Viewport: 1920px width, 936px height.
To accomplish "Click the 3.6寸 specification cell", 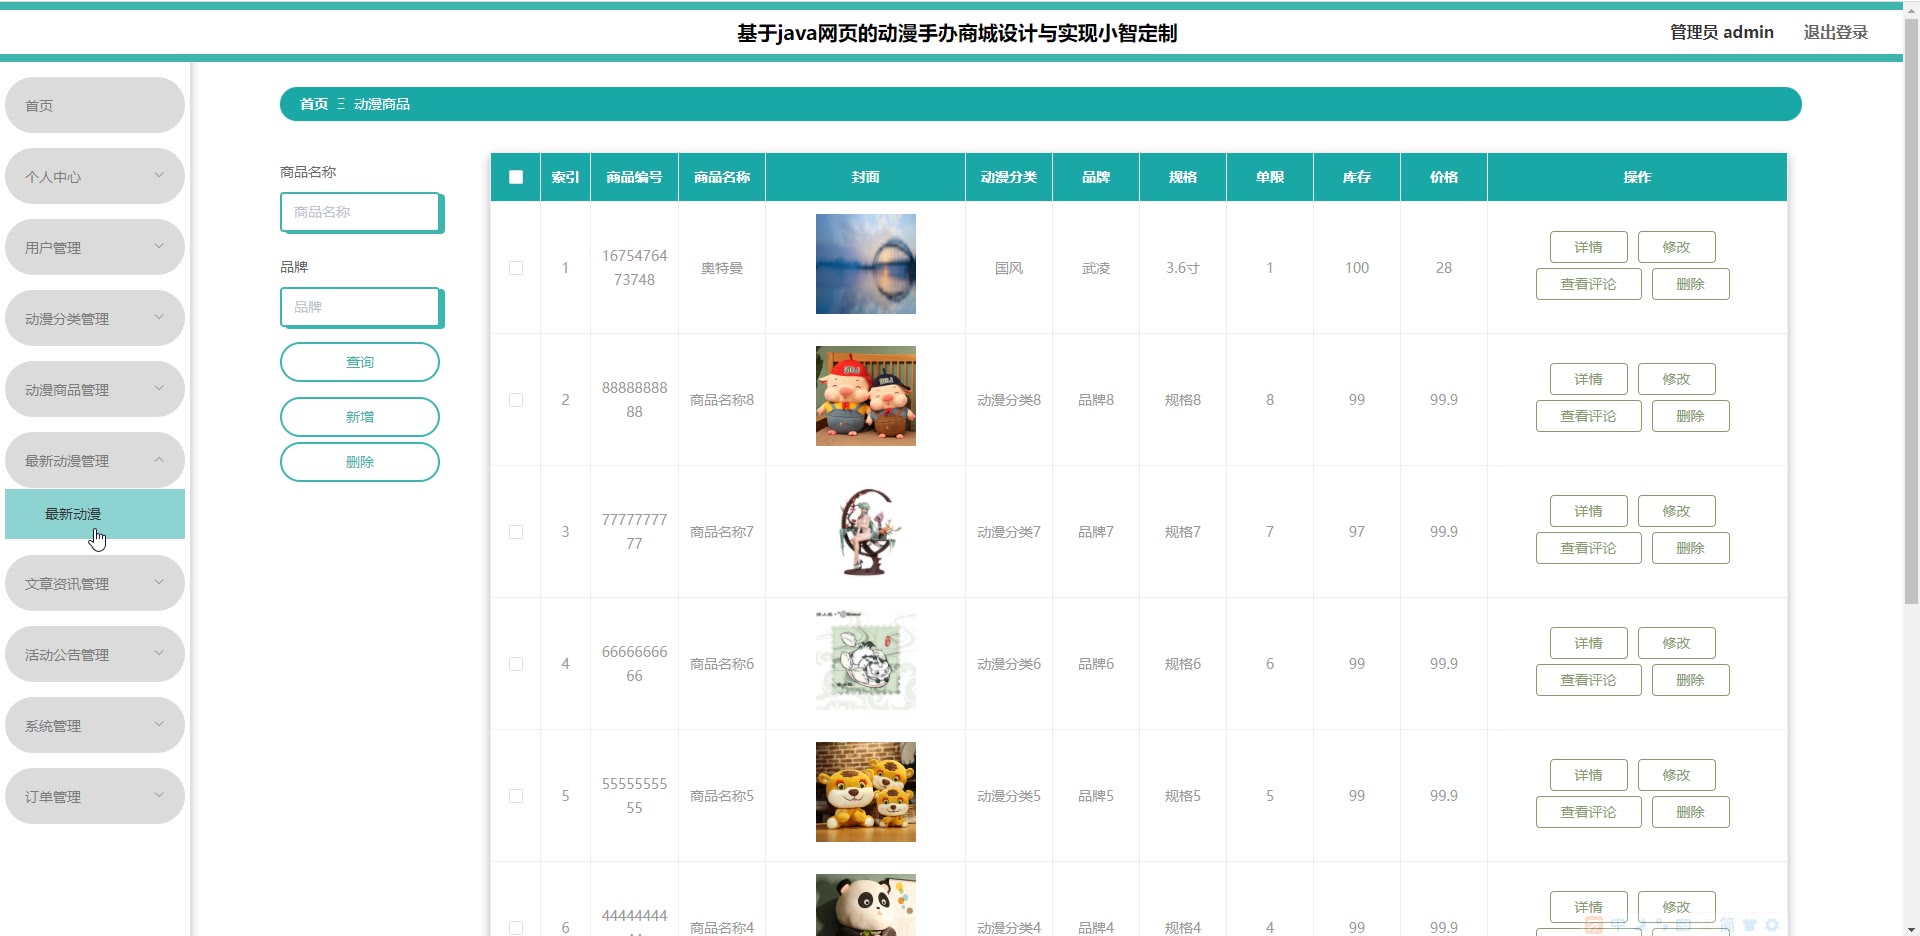I will point(1182,268).
